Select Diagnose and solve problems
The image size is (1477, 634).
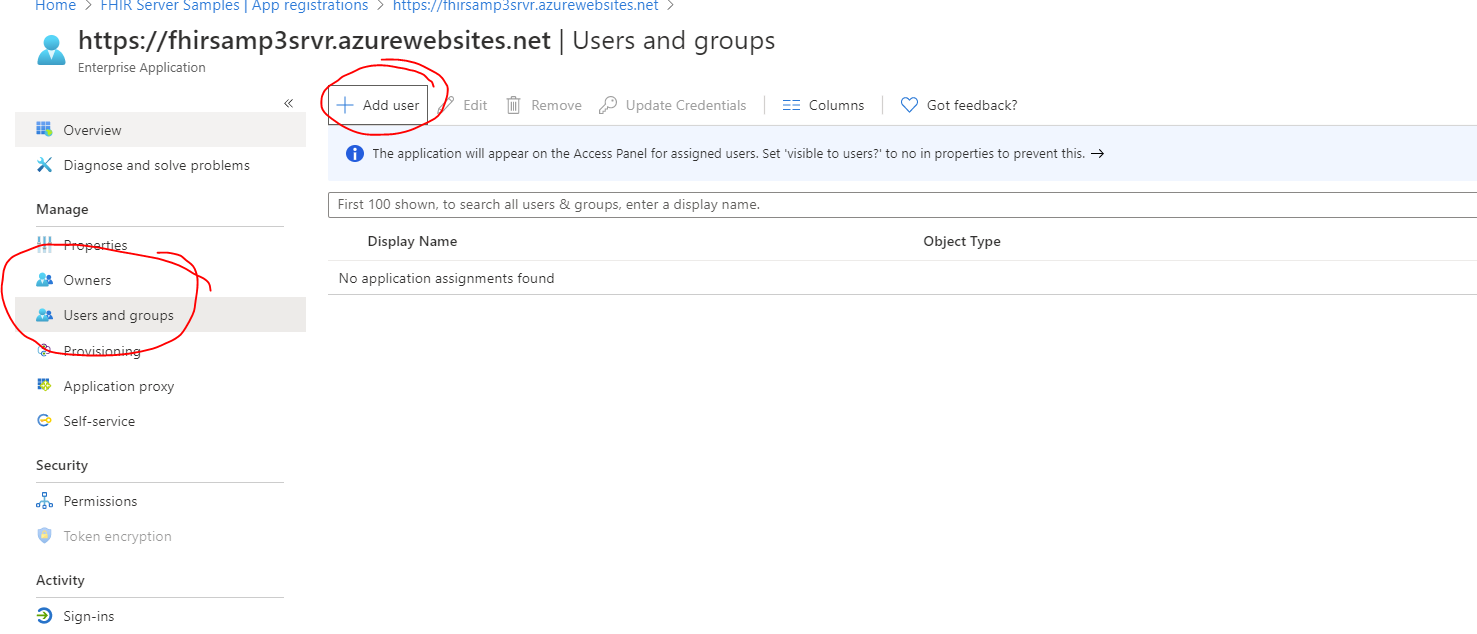click(x=155, y=165)
